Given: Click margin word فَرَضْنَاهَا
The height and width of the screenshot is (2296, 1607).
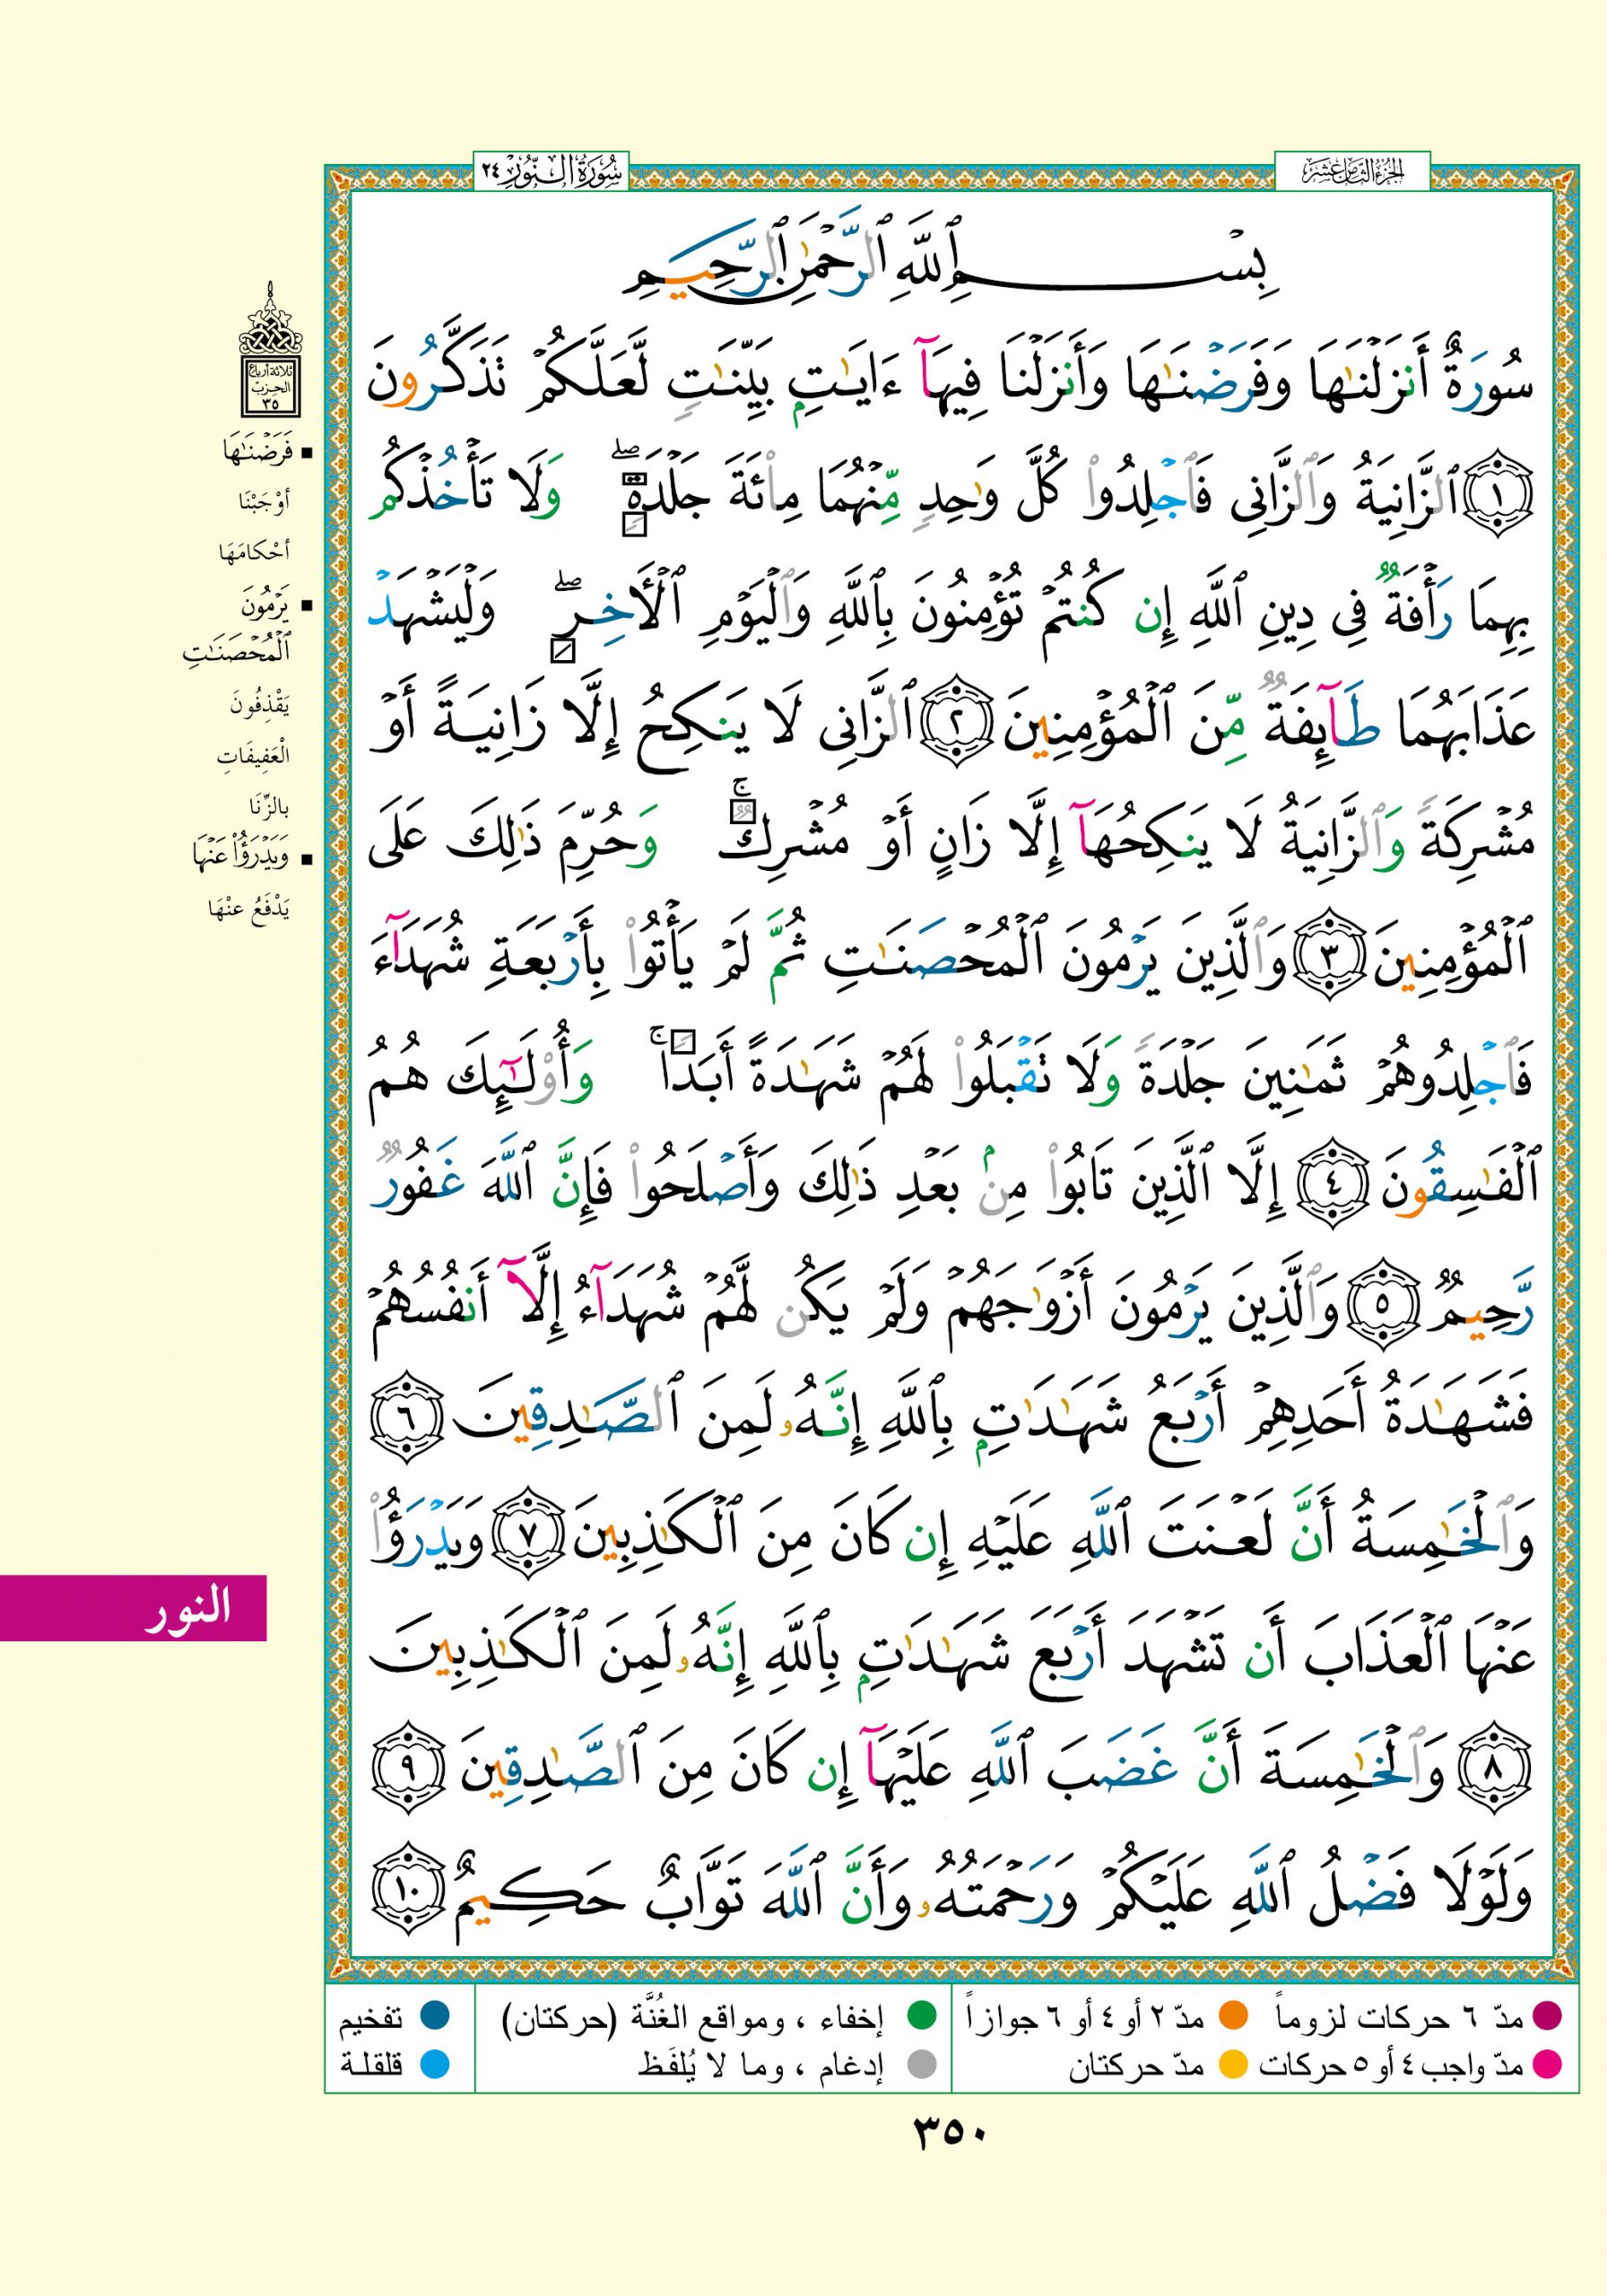Looking at the screenshot, I should point(256,453).
